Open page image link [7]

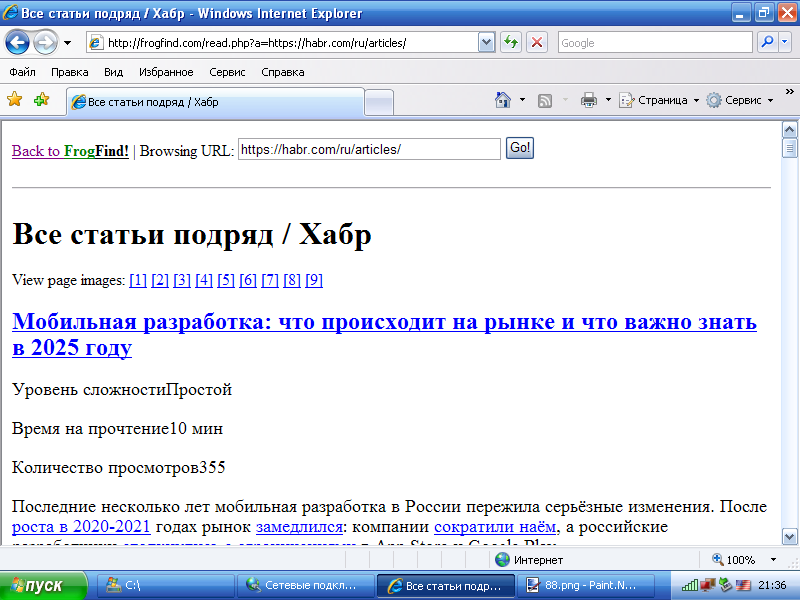pyautogui.click(x=270, y=280)
